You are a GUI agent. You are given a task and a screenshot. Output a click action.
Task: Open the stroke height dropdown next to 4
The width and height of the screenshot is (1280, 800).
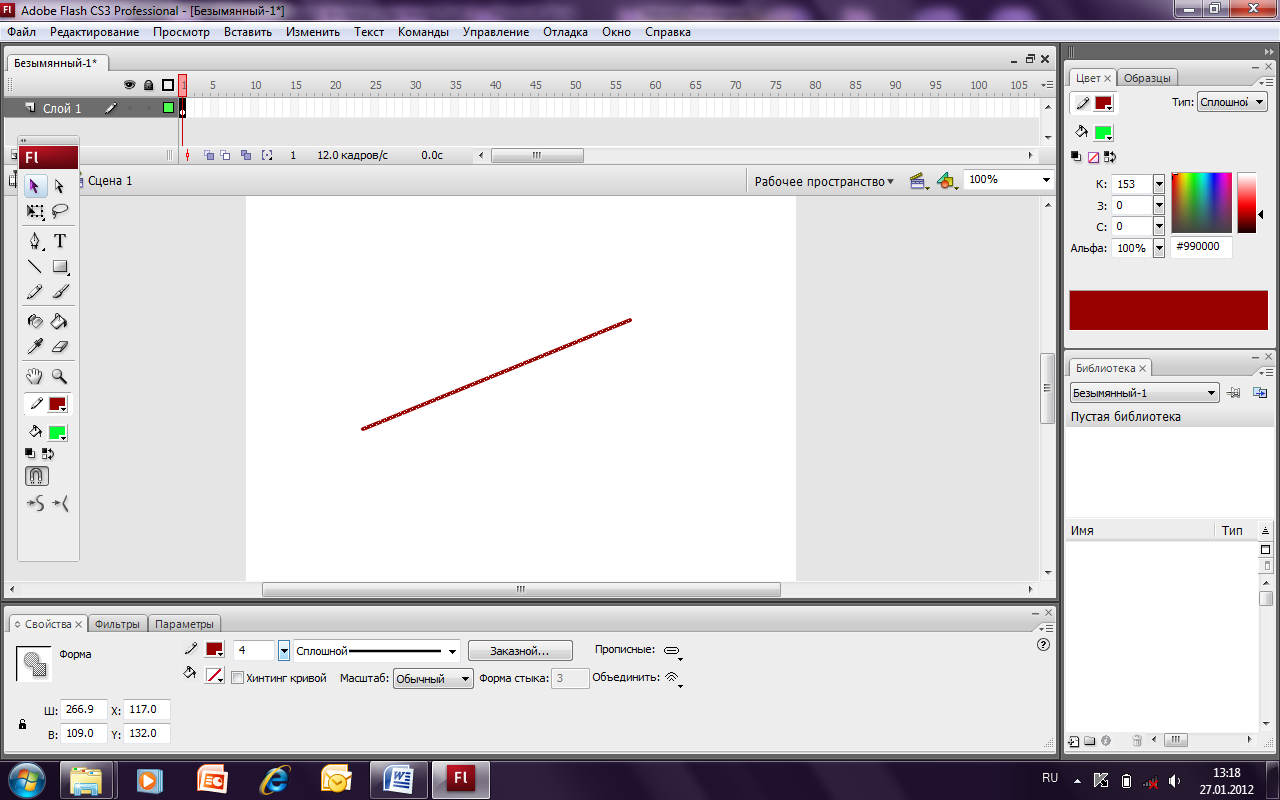pos(284,651)
